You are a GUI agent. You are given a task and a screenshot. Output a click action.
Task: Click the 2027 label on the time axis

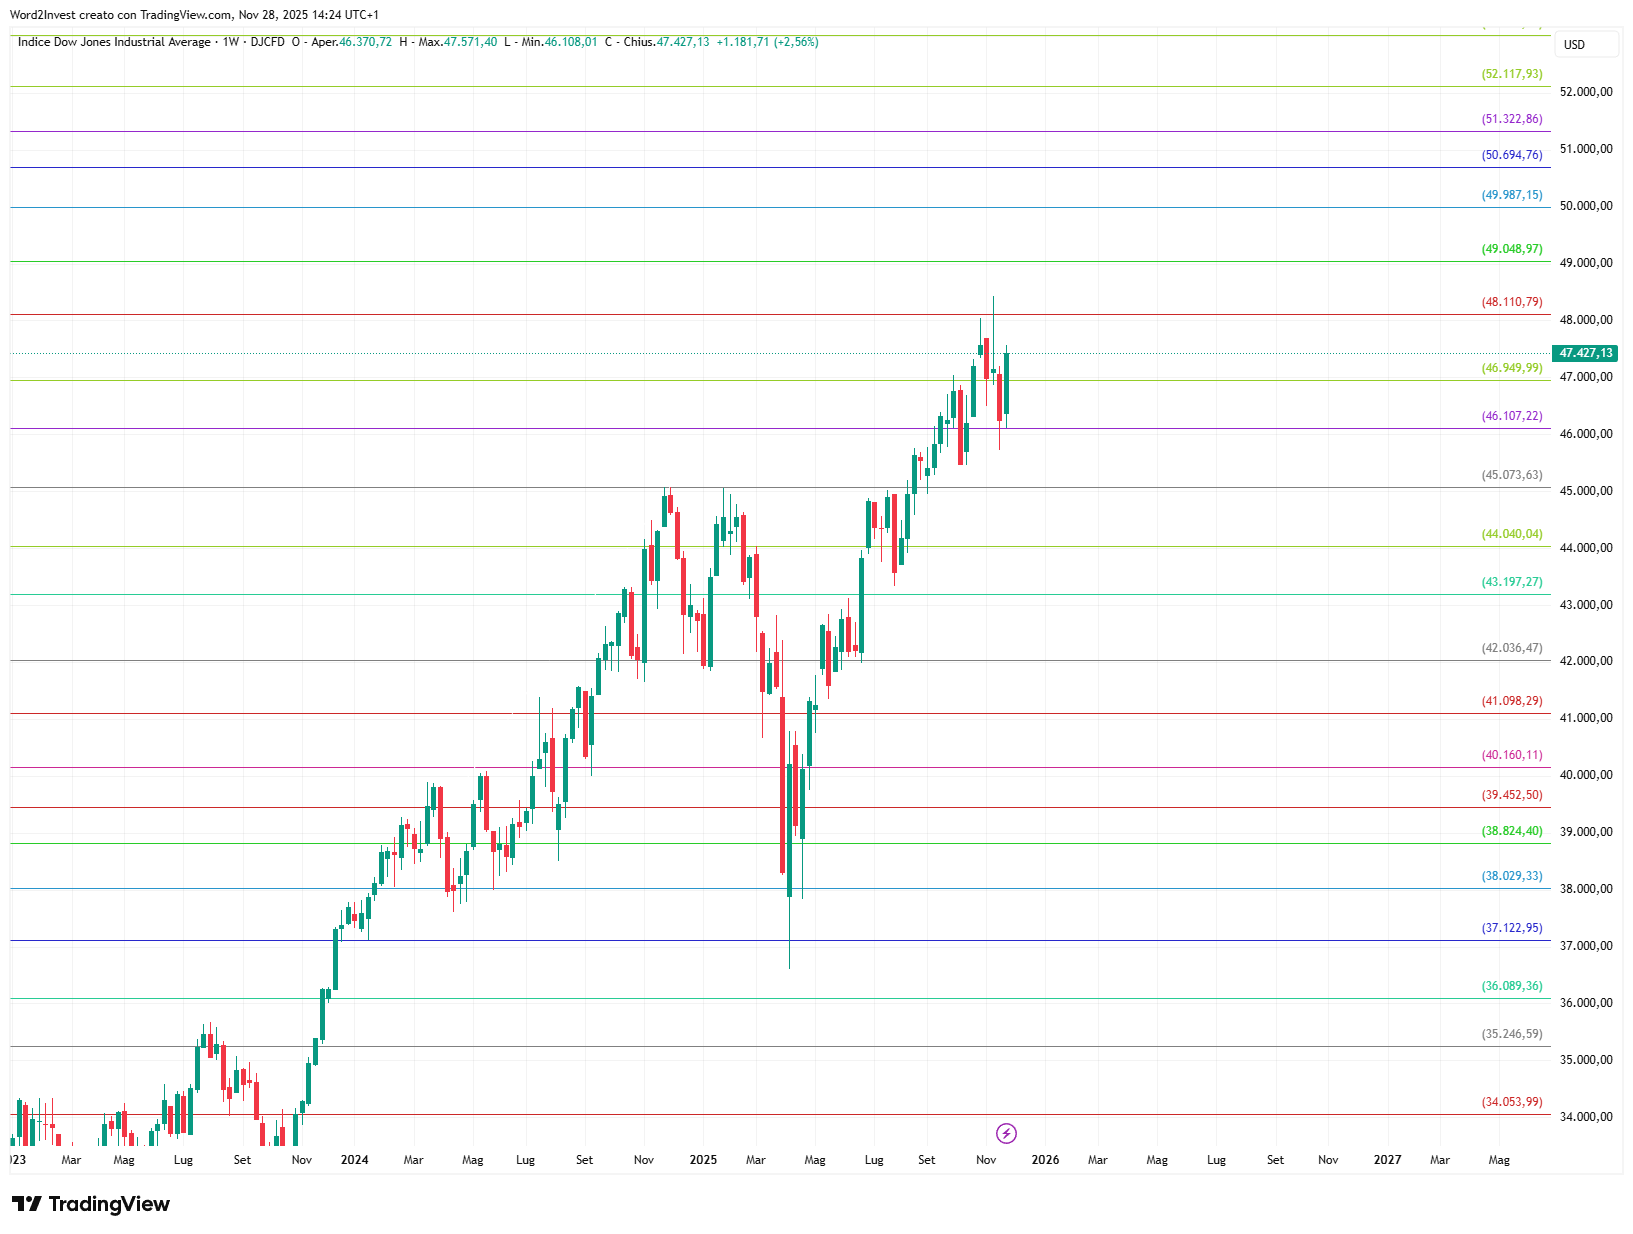click(x=1387, y=1160)
